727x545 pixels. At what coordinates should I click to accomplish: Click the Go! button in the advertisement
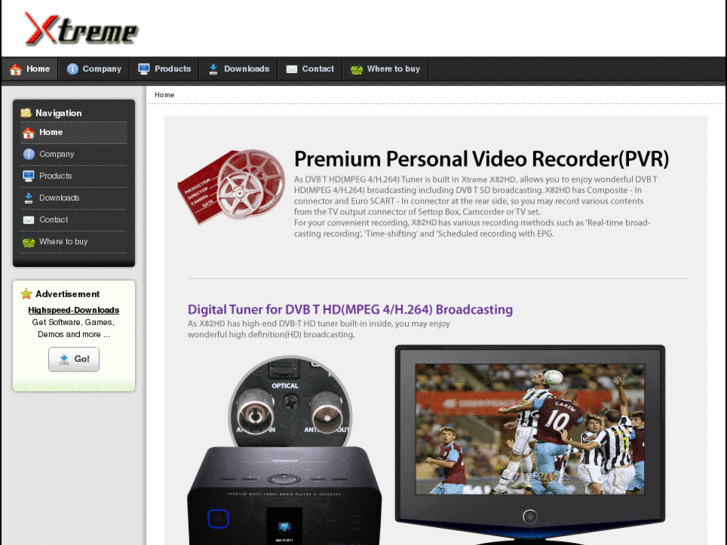pyautogui.click(x=74, y=359)
